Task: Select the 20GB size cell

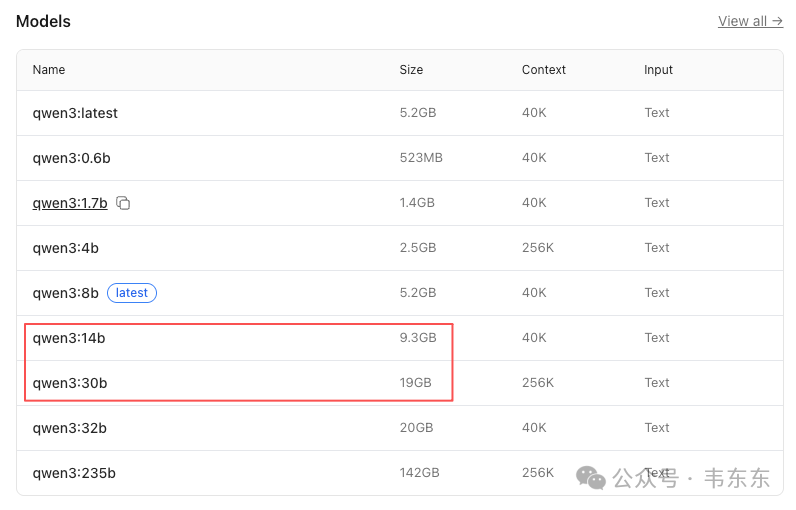Action: coord(416,428)
